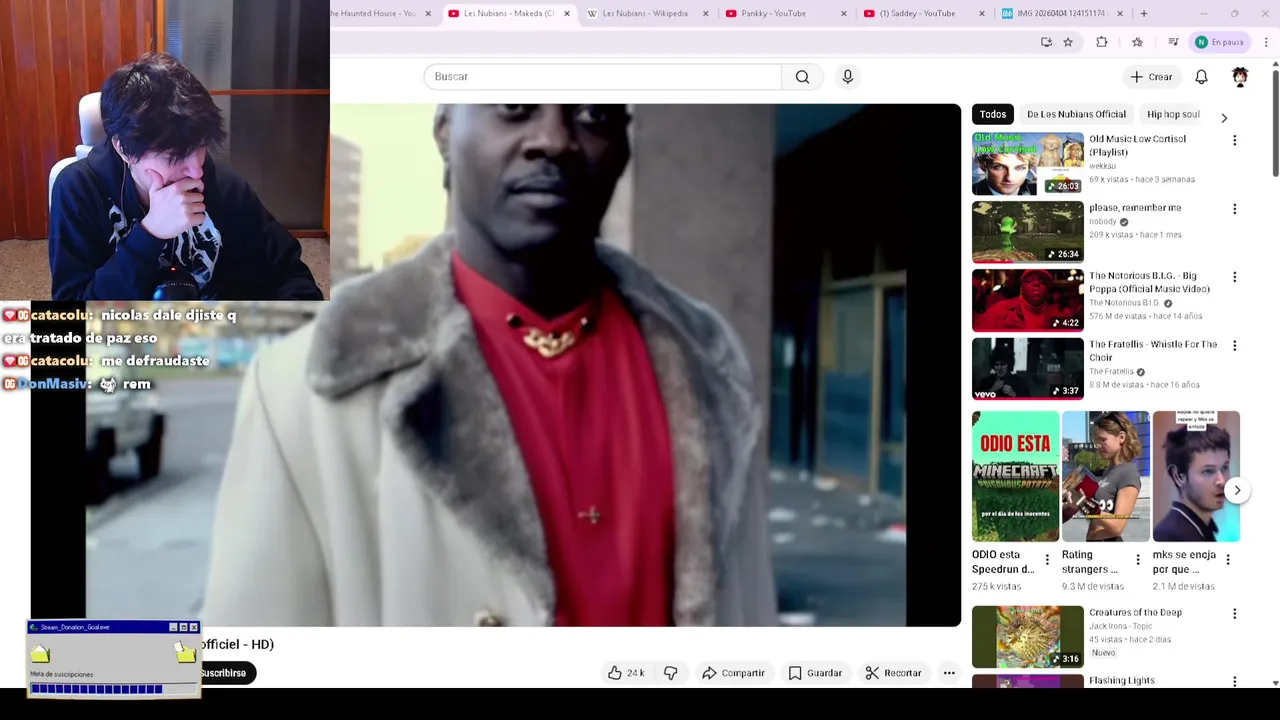Open YouTube notifications bell
Image resolution: width=1280 pixels, height=720 pixels.
[1201, 77]
